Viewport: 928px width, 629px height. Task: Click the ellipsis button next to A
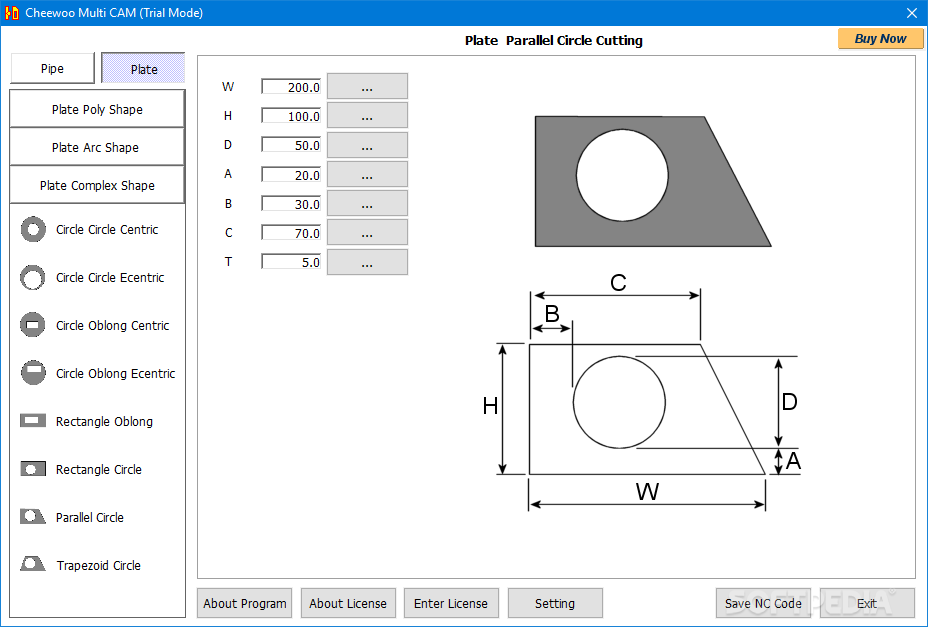[368, 174]
